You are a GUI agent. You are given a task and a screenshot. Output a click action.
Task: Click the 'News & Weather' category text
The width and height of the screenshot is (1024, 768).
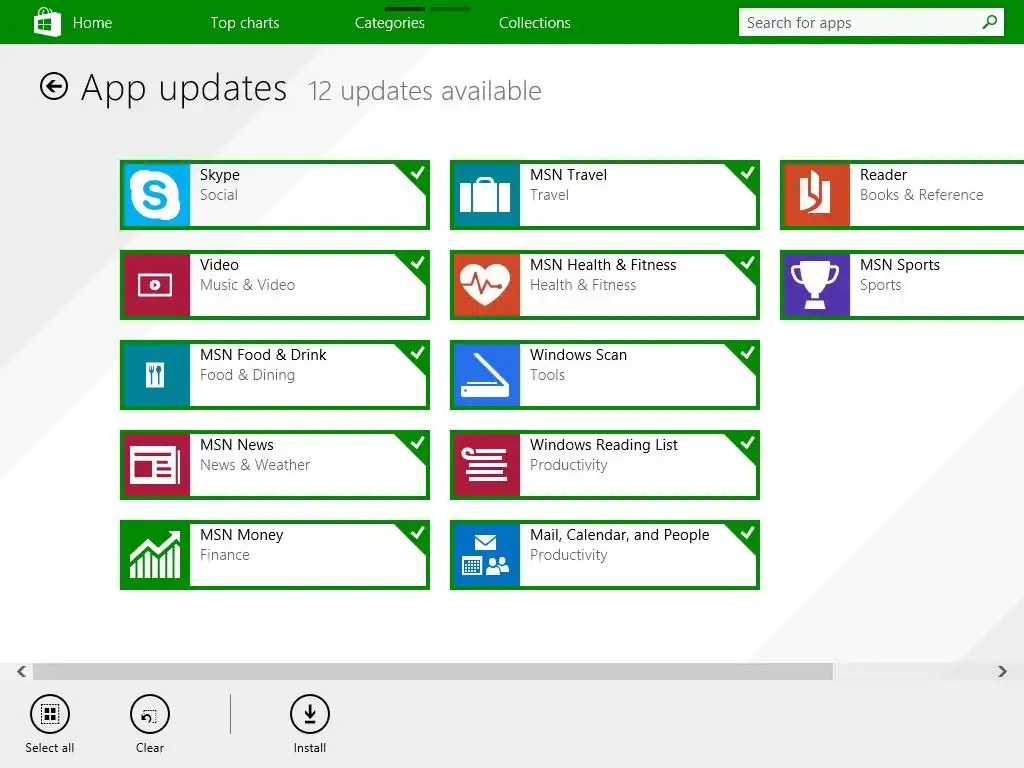255,465
